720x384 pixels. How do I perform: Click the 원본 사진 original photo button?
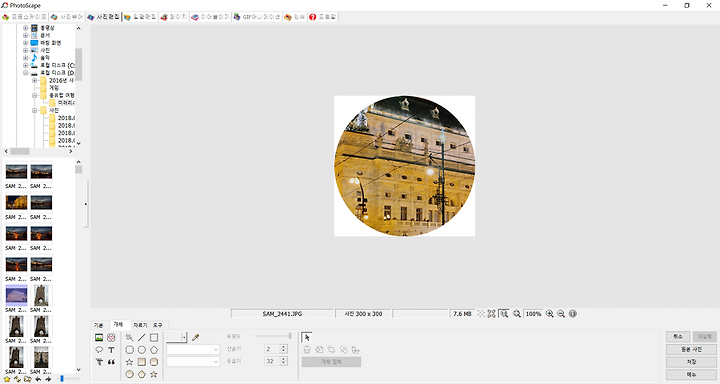[691, 350]
